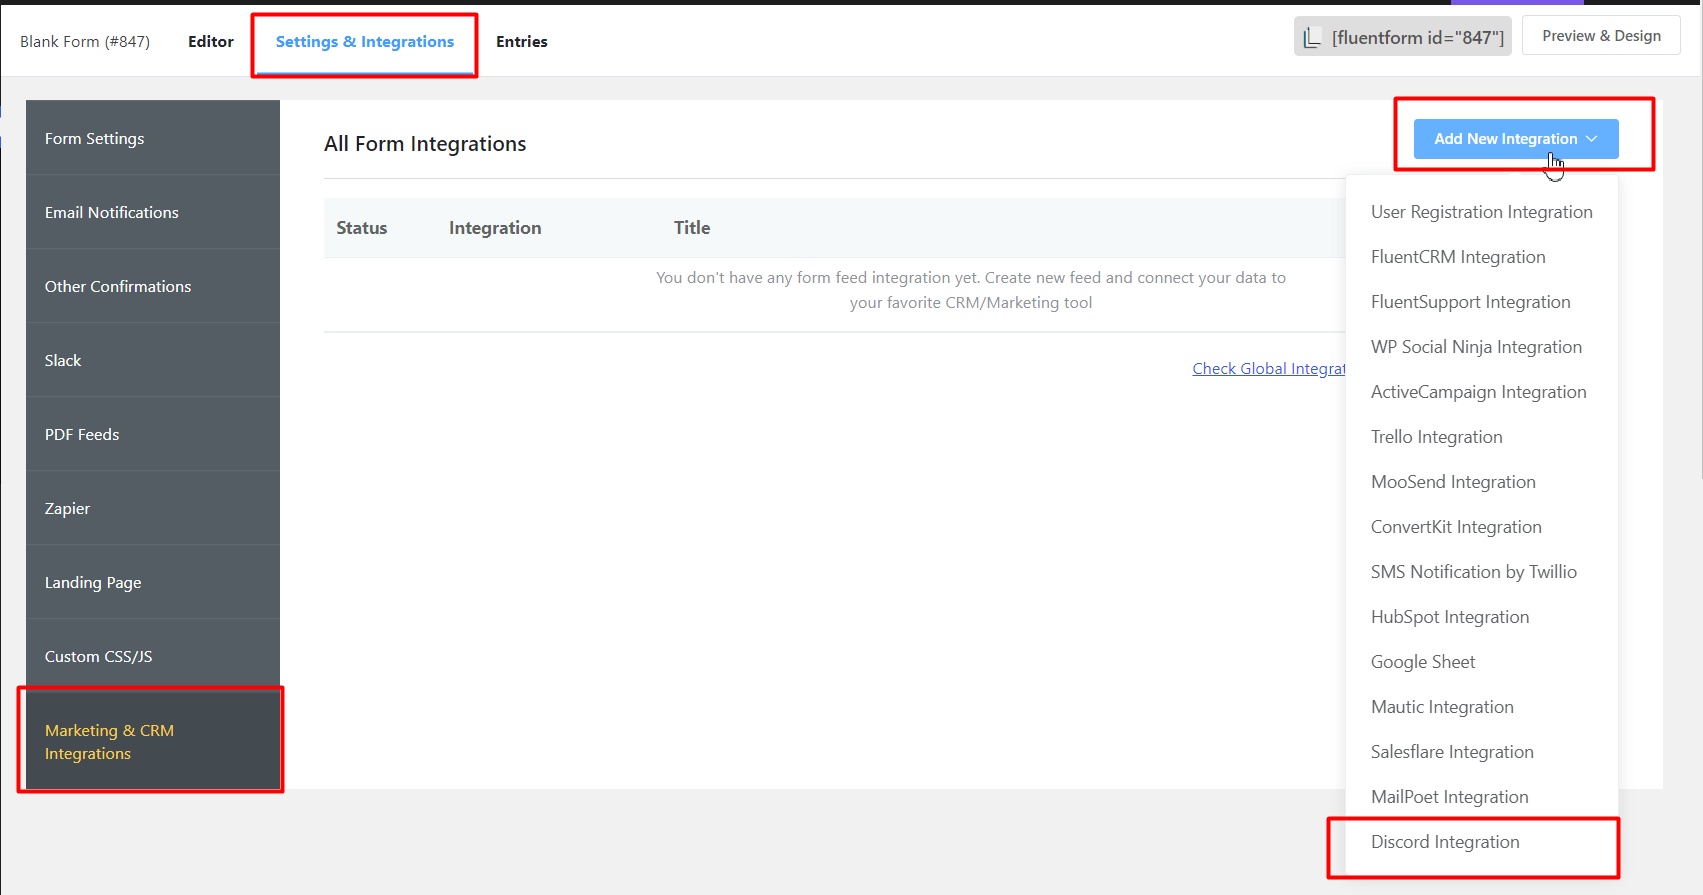This screenshot has height=895, width=1703.
Task: Copy the fluentform shortcode icon
Action: pyautogui.click(x=1312, y=38)
